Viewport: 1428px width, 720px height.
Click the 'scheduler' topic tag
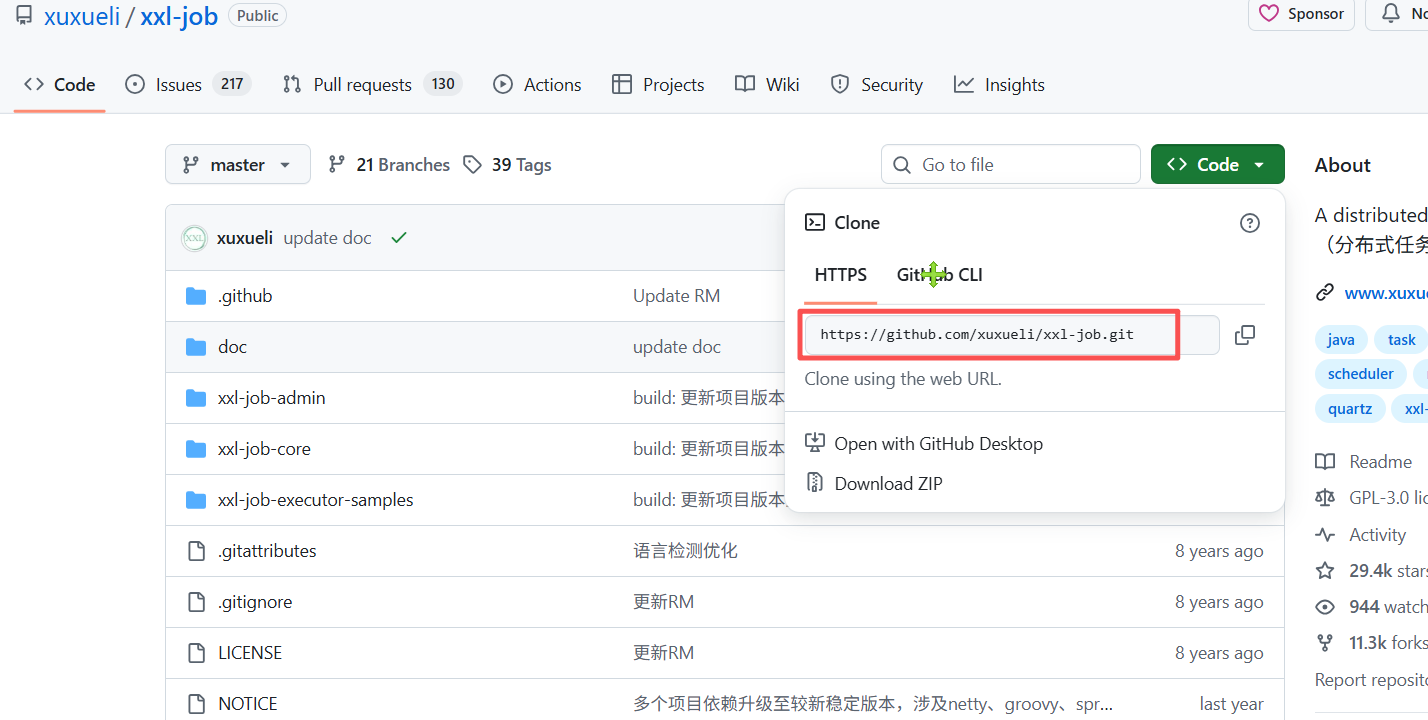1360,374
